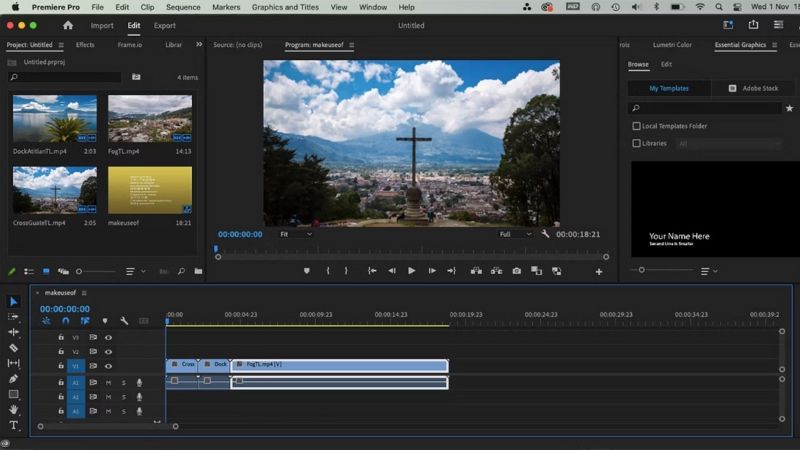Click Mark In bracket button
800x450 pixels.
coord(328,271)
